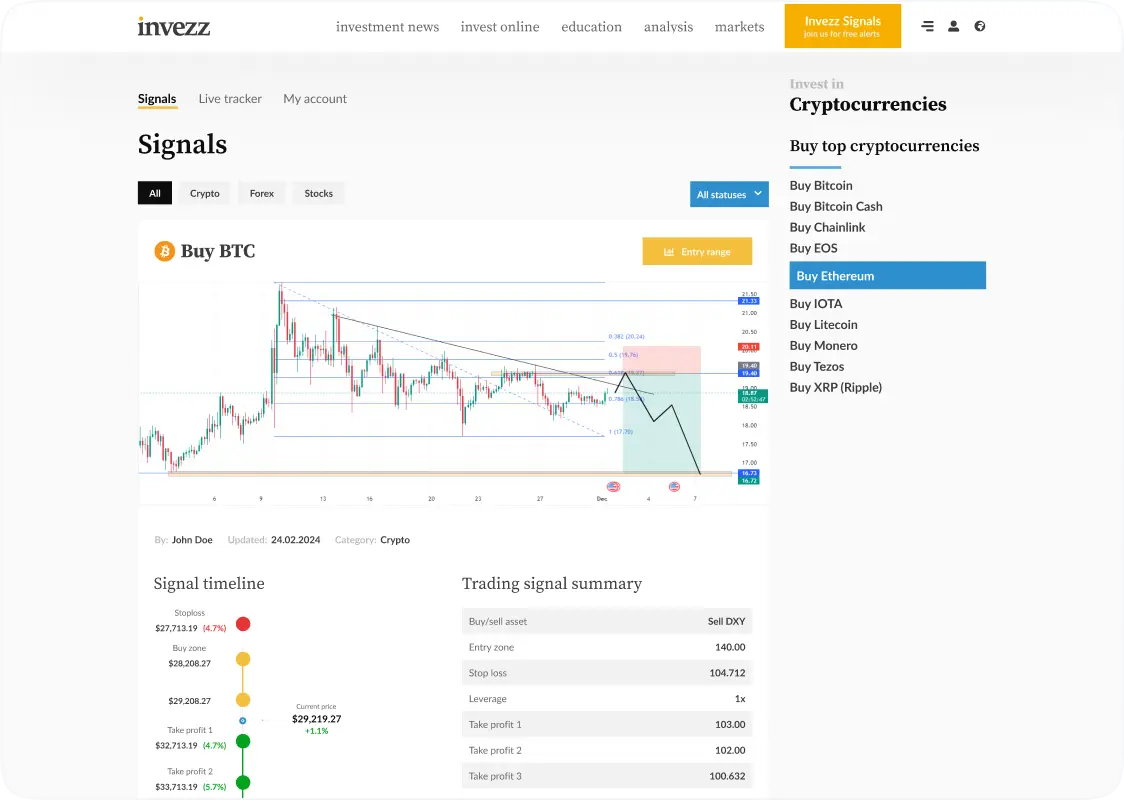Click the Take profit 2 value 102.00
This screenshot has height=800, width=1124.
pyautogui.click(x=730, y=751)
